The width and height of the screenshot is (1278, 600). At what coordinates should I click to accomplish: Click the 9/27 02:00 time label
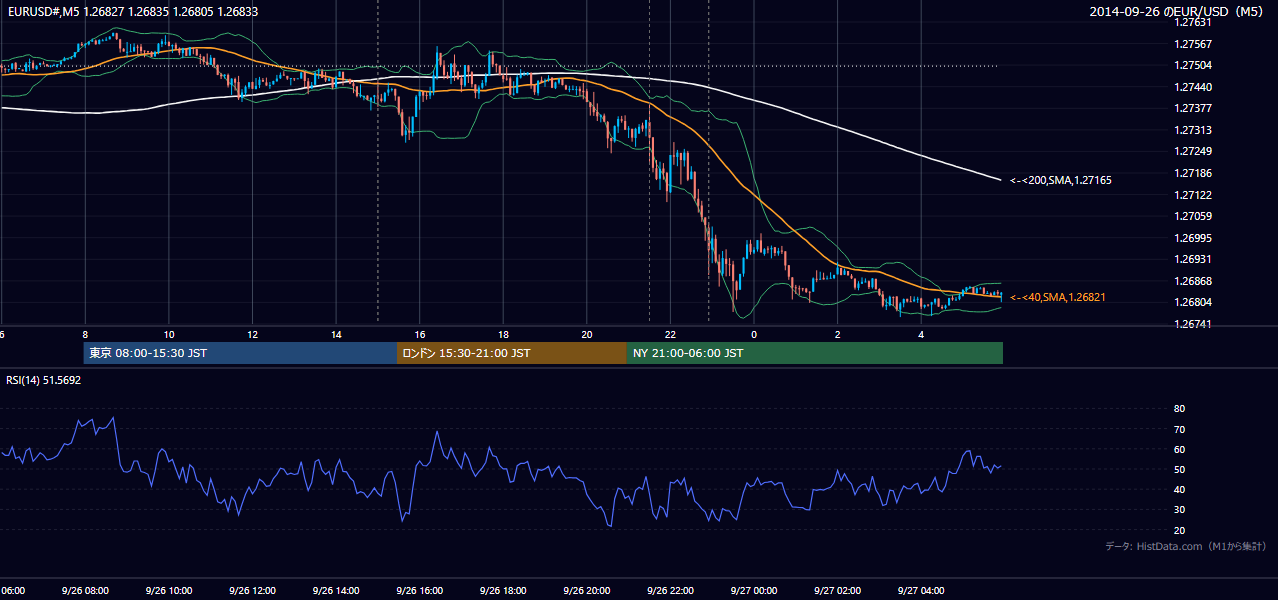[x=837, y=590]
